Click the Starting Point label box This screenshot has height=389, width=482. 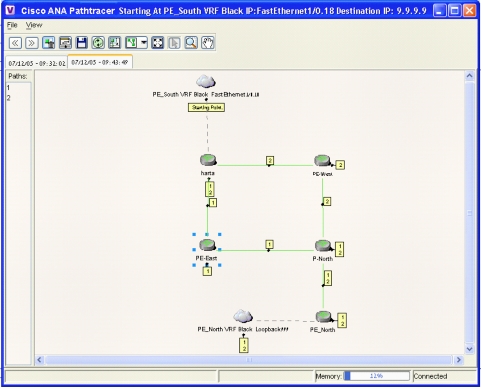click(206, 107)
